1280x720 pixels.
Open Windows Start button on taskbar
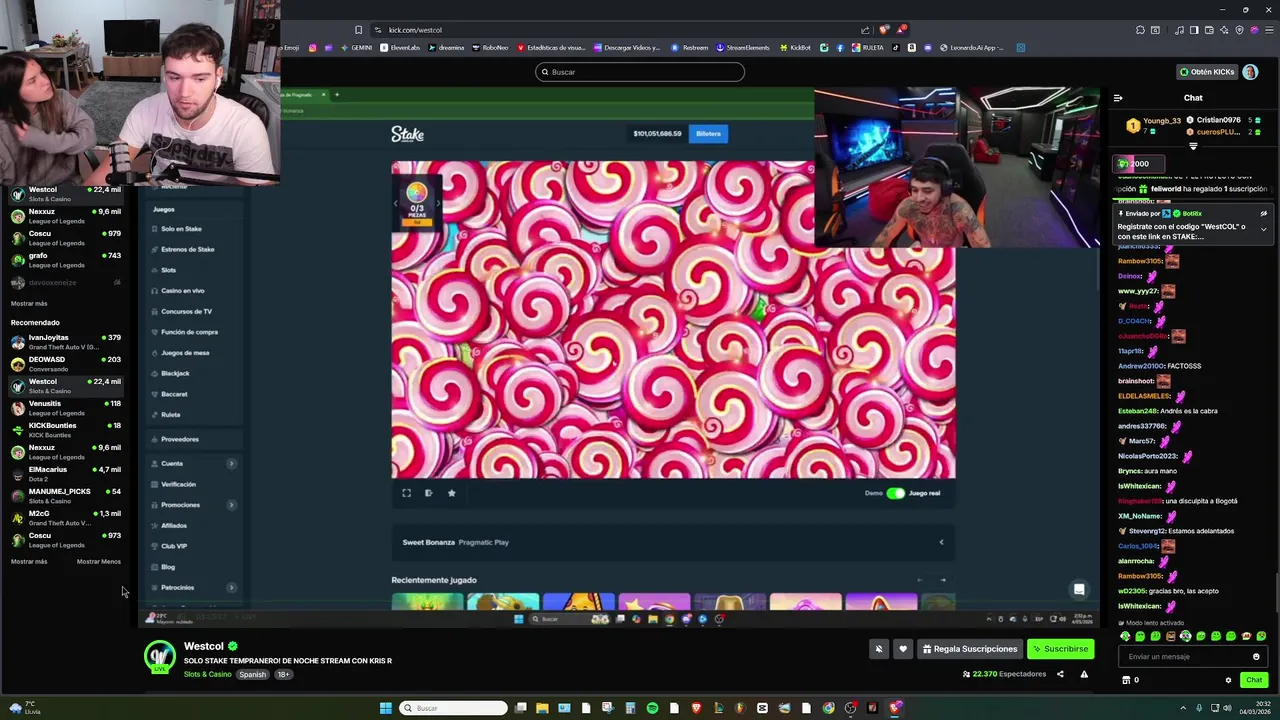click(385, 708)
